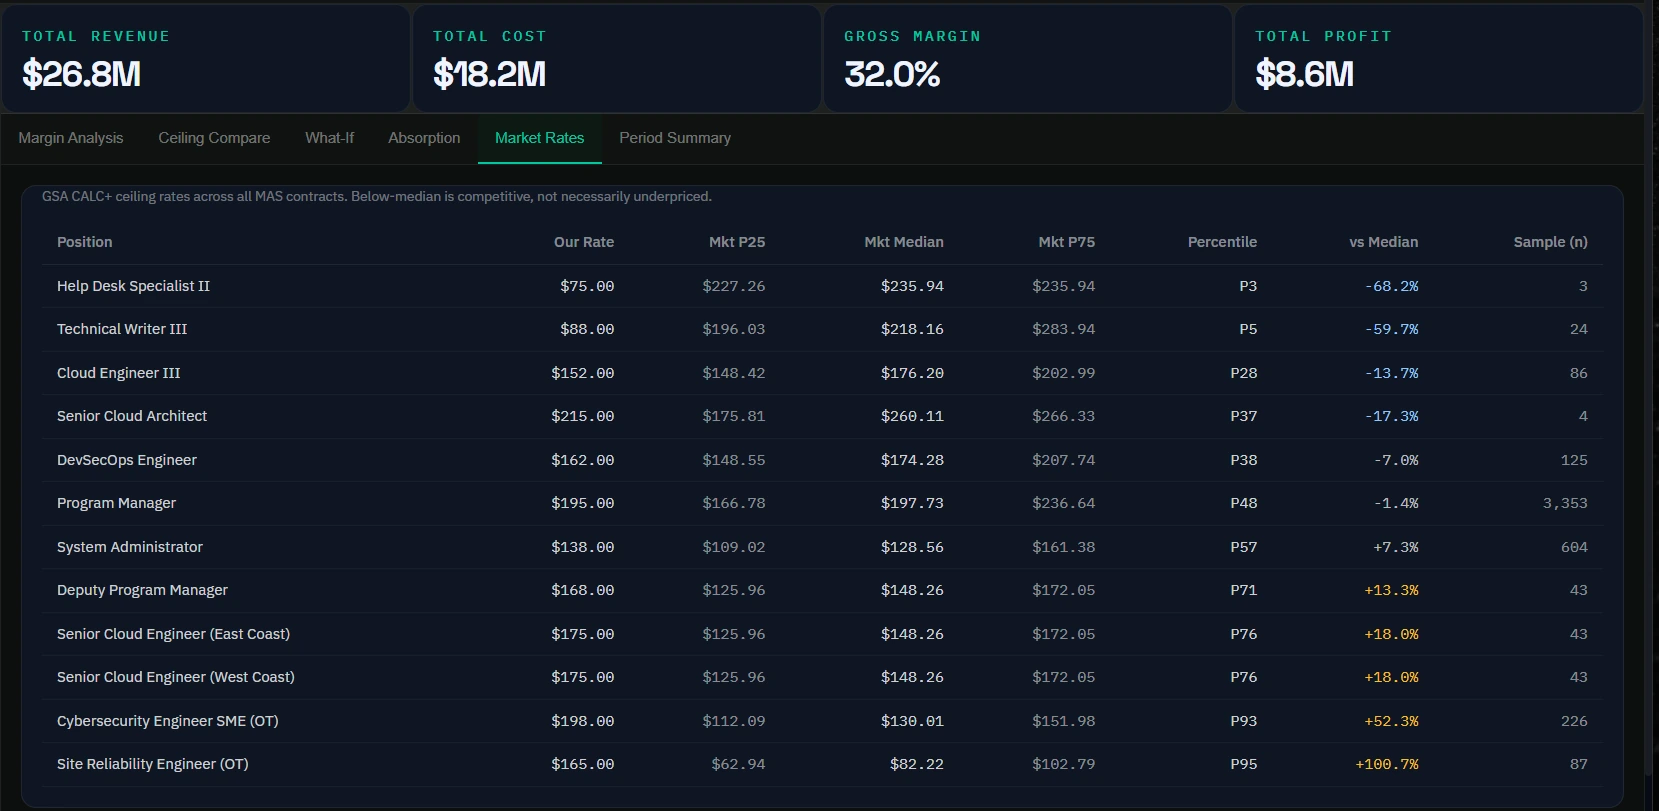
Task: Click the $75.00 Our Rate value
Action: pos(587,286)
